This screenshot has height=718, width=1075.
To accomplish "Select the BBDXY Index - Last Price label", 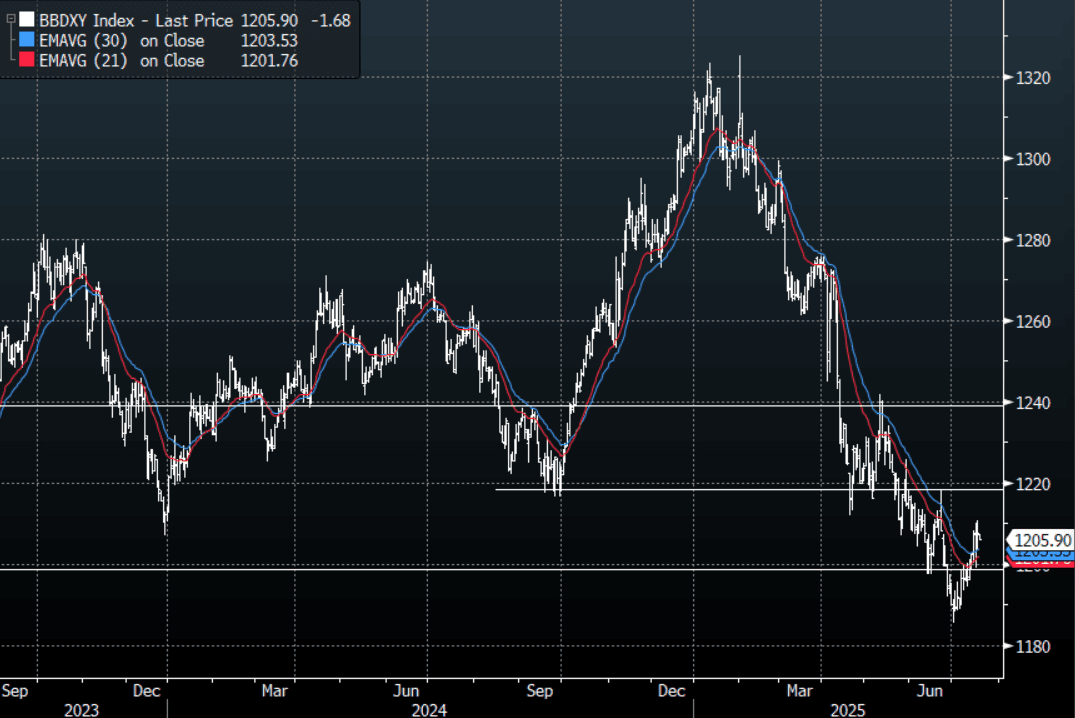I will pos(136,20).
